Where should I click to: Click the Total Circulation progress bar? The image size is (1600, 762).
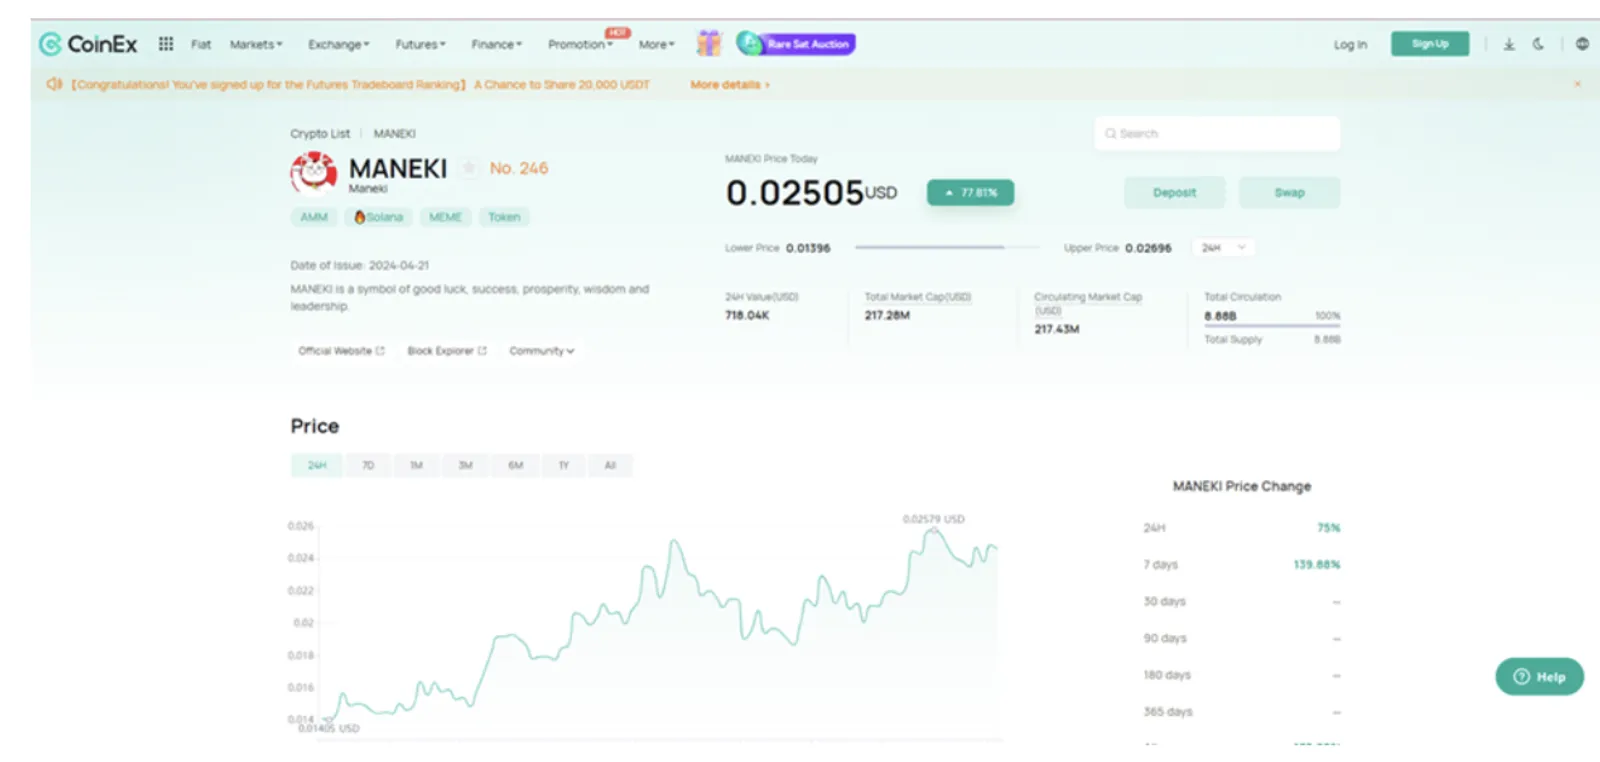coord(1272,326)
